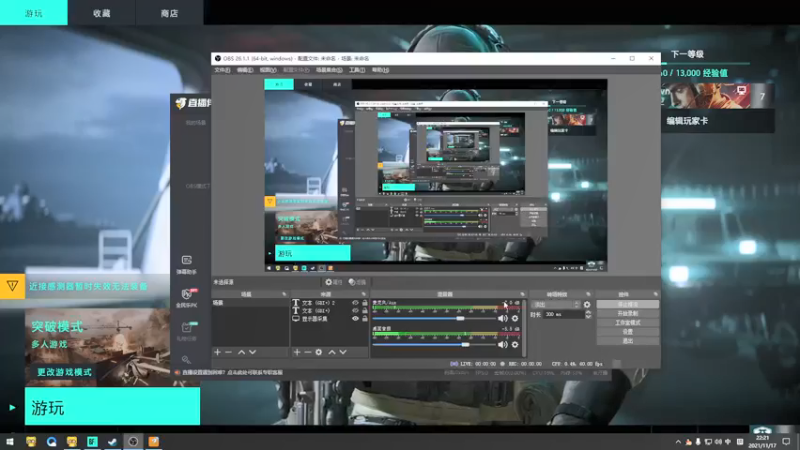Toggle lock on 显示器采集 source
The width and height of the screenshot is (800, 450).
pos(365,319)
